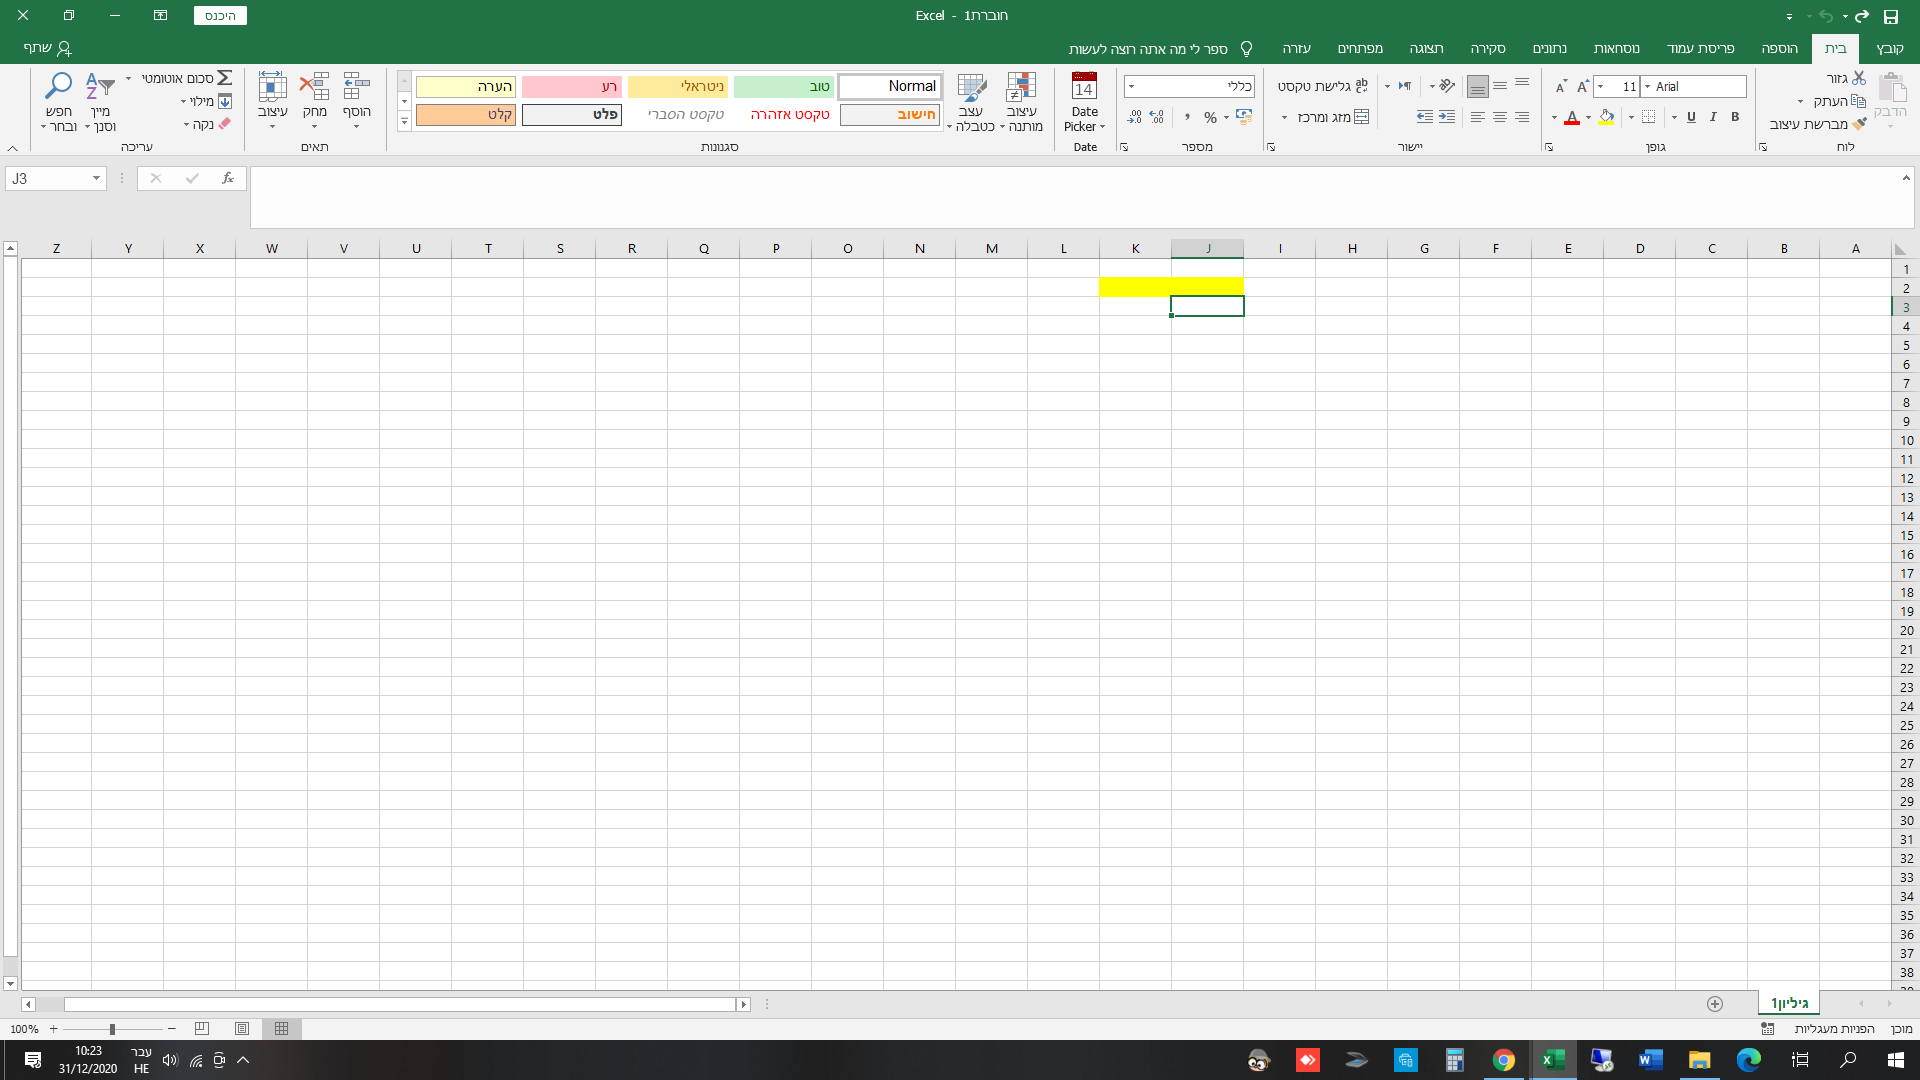The height and width of the screenshot is (1080, 1920).
Task: Open Google Chrome from the taskbar
Action: tap(1503, 1060)
